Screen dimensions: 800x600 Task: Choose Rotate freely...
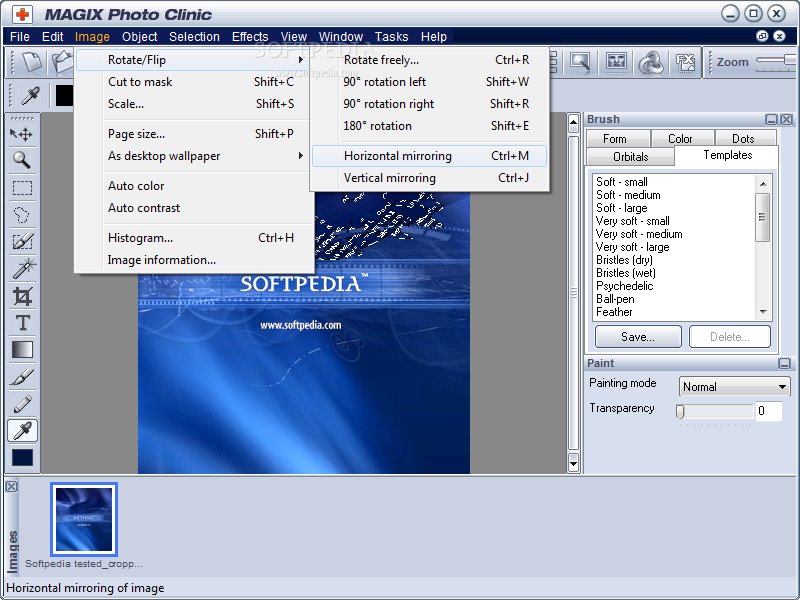point(429,60)
